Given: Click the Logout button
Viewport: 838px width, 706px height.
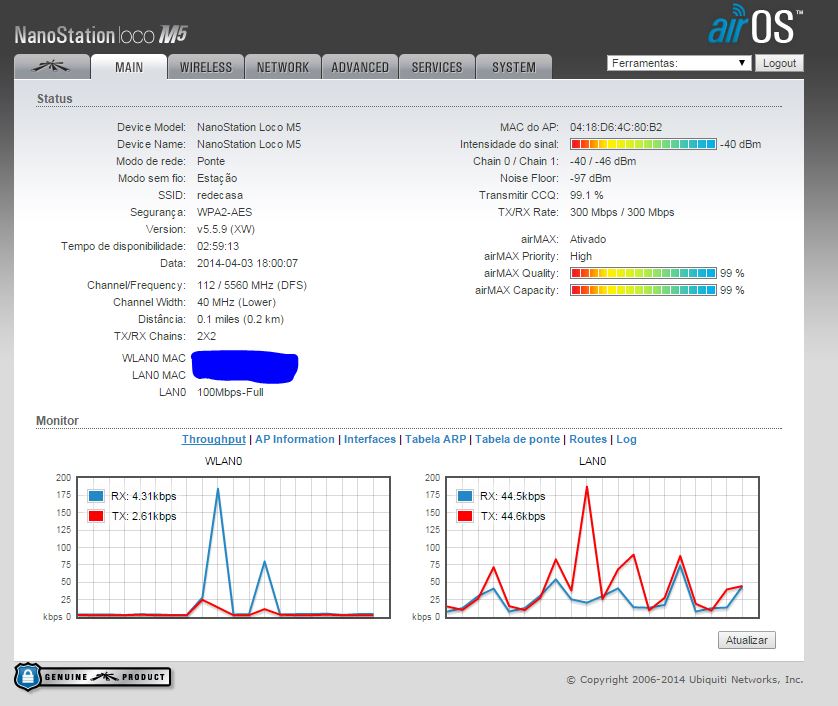Looking at the screenshot, I should 779,63.
